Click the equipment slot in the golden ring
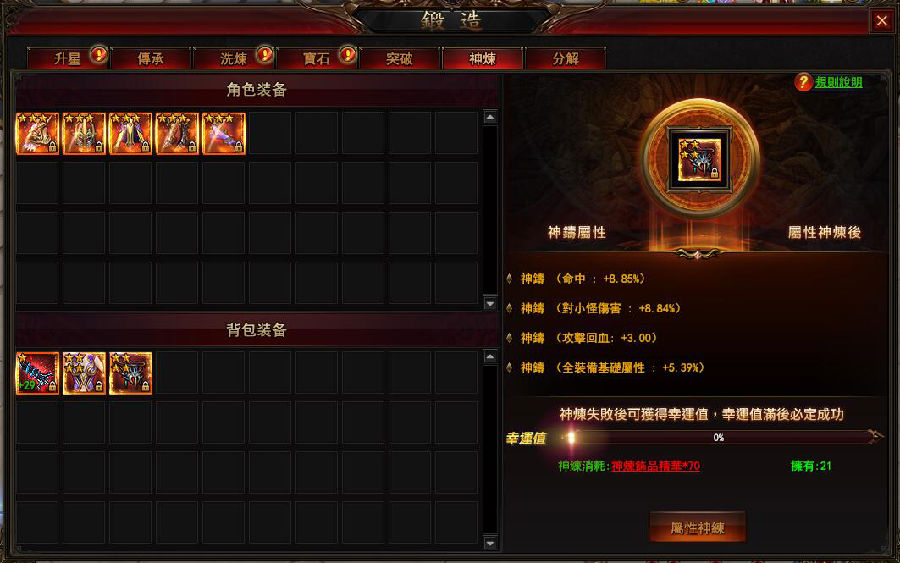Viewport: 900px width, 563px height. point(699,159)
